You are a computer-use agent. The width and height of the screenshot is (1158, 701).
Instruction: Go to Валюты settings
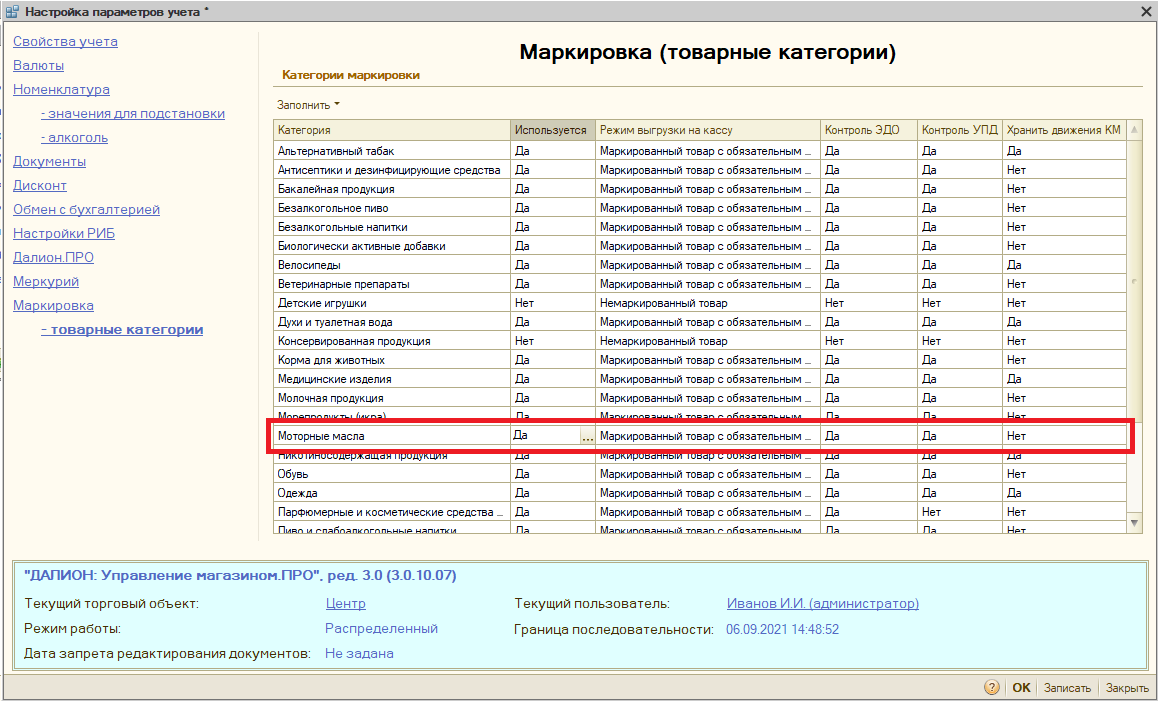pos(38,66)
